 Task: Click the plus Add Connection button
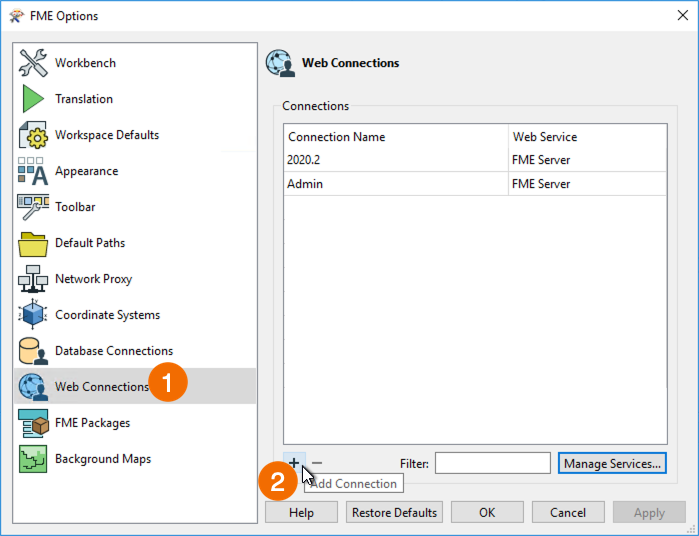click(294, 463)
